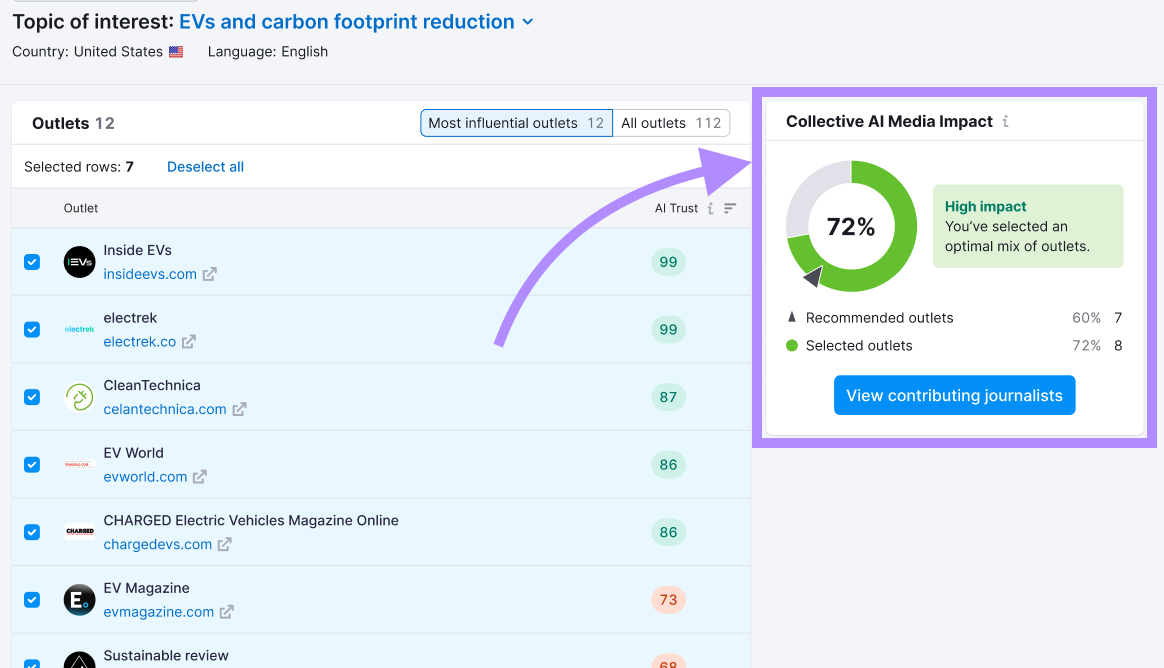Click the United States flag icon
The image size is (1164, 668).
[176, 51]
